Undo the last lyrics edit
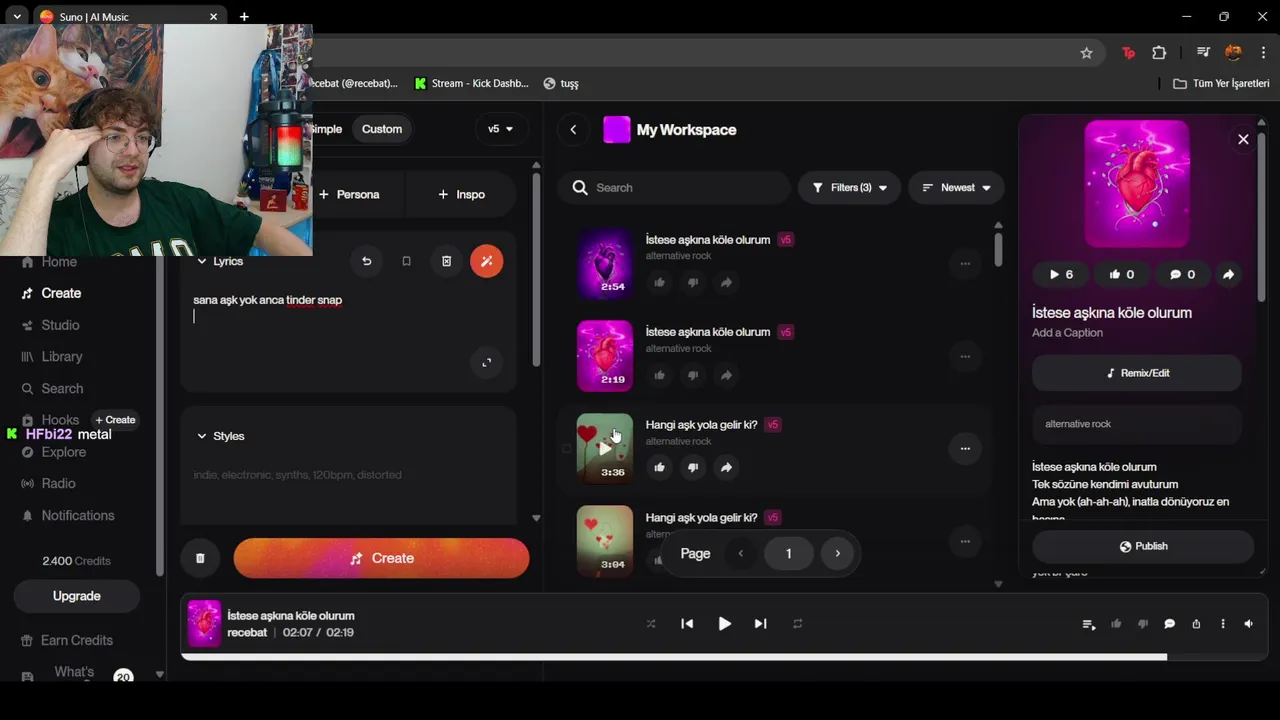The width and height of the screenshot is (1280, 720). [x=366, y=261]
